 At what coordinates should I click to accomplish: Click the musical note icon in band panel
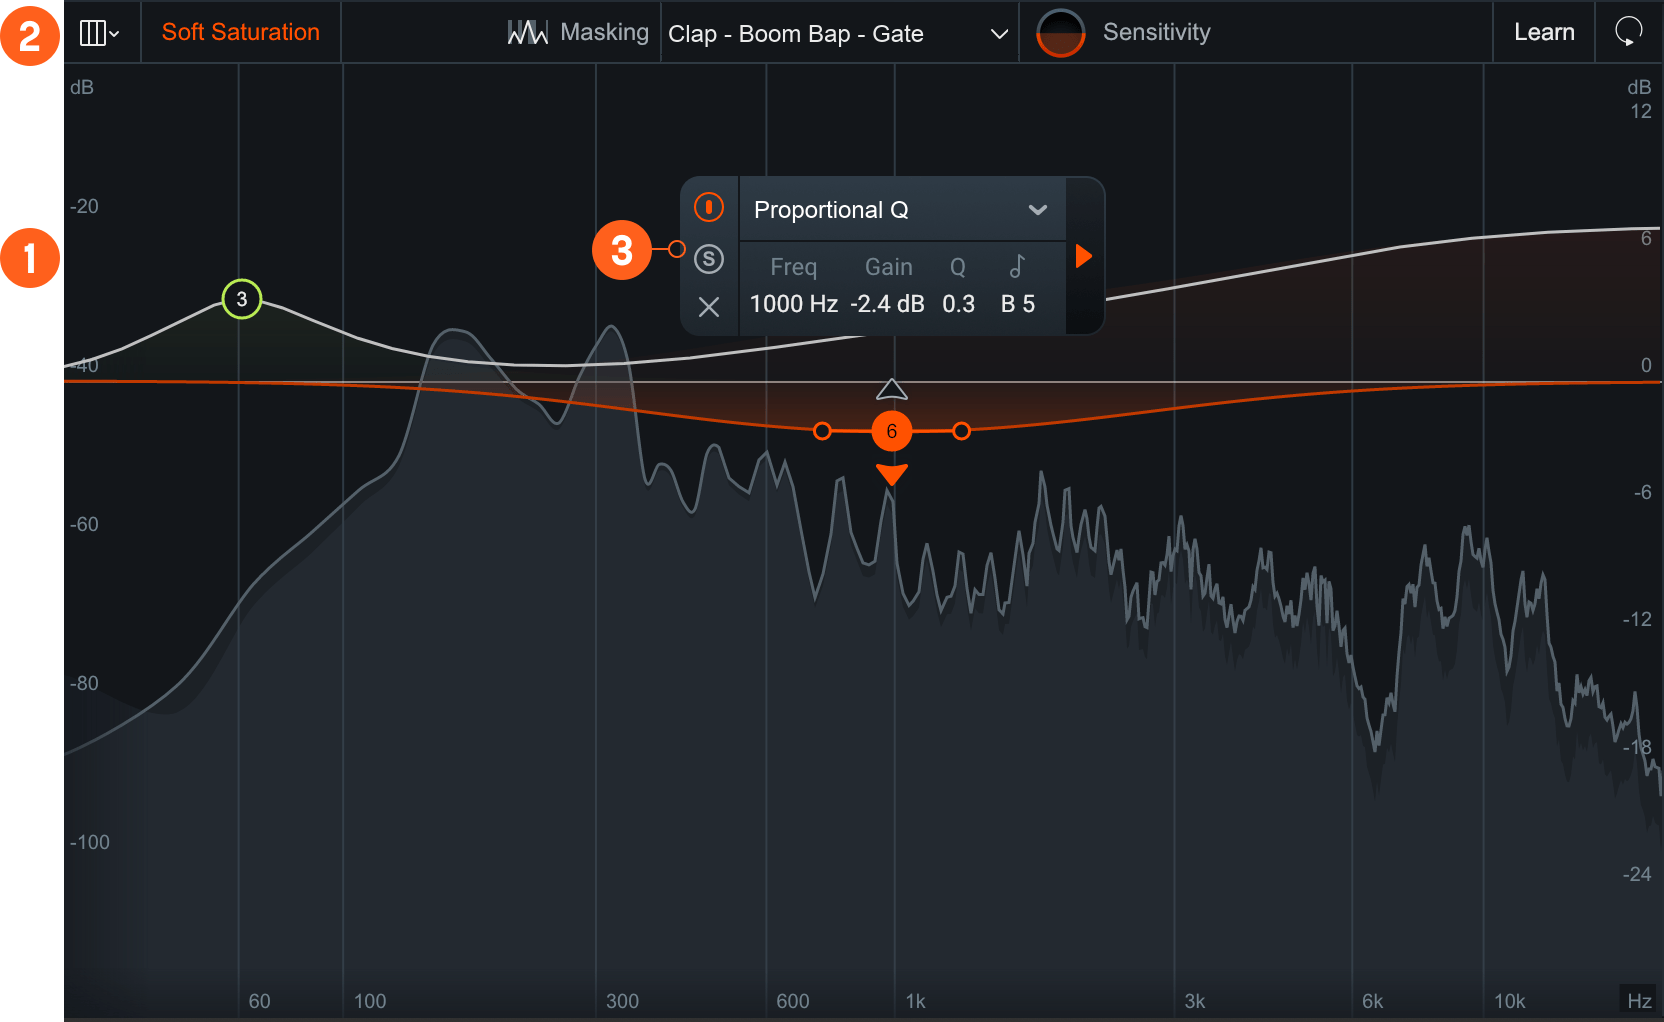[1019, 266]
